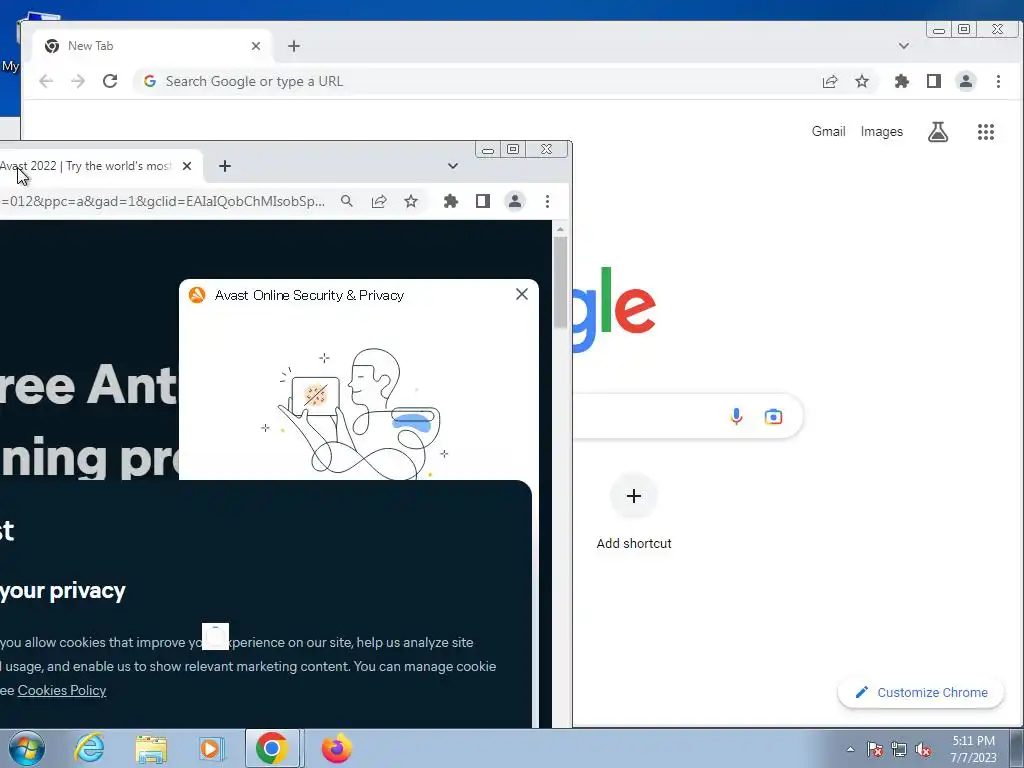The image size is (1024, 768).
Task: Select the Avast 2022 tab
Action: click(x=99, y=166)
